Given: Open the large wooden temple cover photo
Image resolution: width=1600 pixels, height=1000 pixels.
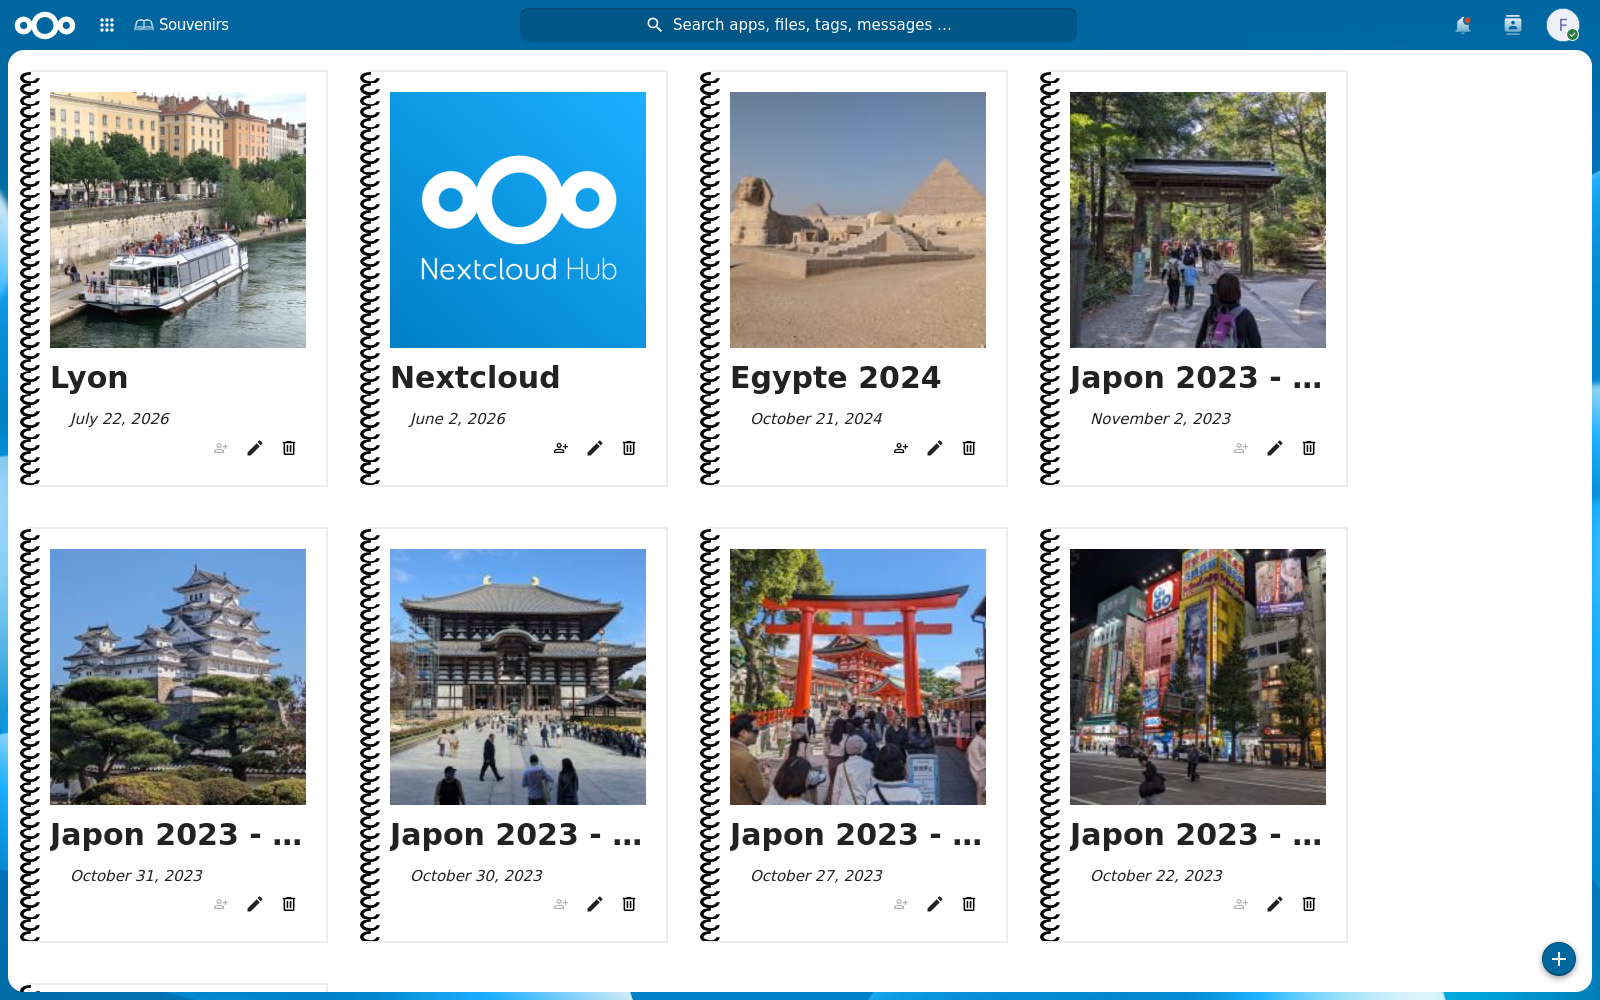Looking at the screenshot, I should point(518,677).
